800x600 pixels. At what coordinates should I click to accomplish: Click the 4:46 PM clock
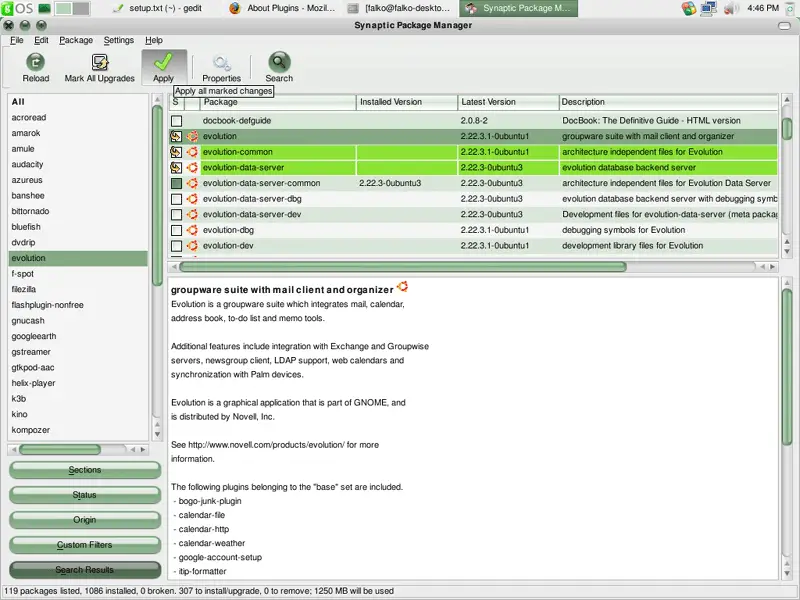point(763,8)
